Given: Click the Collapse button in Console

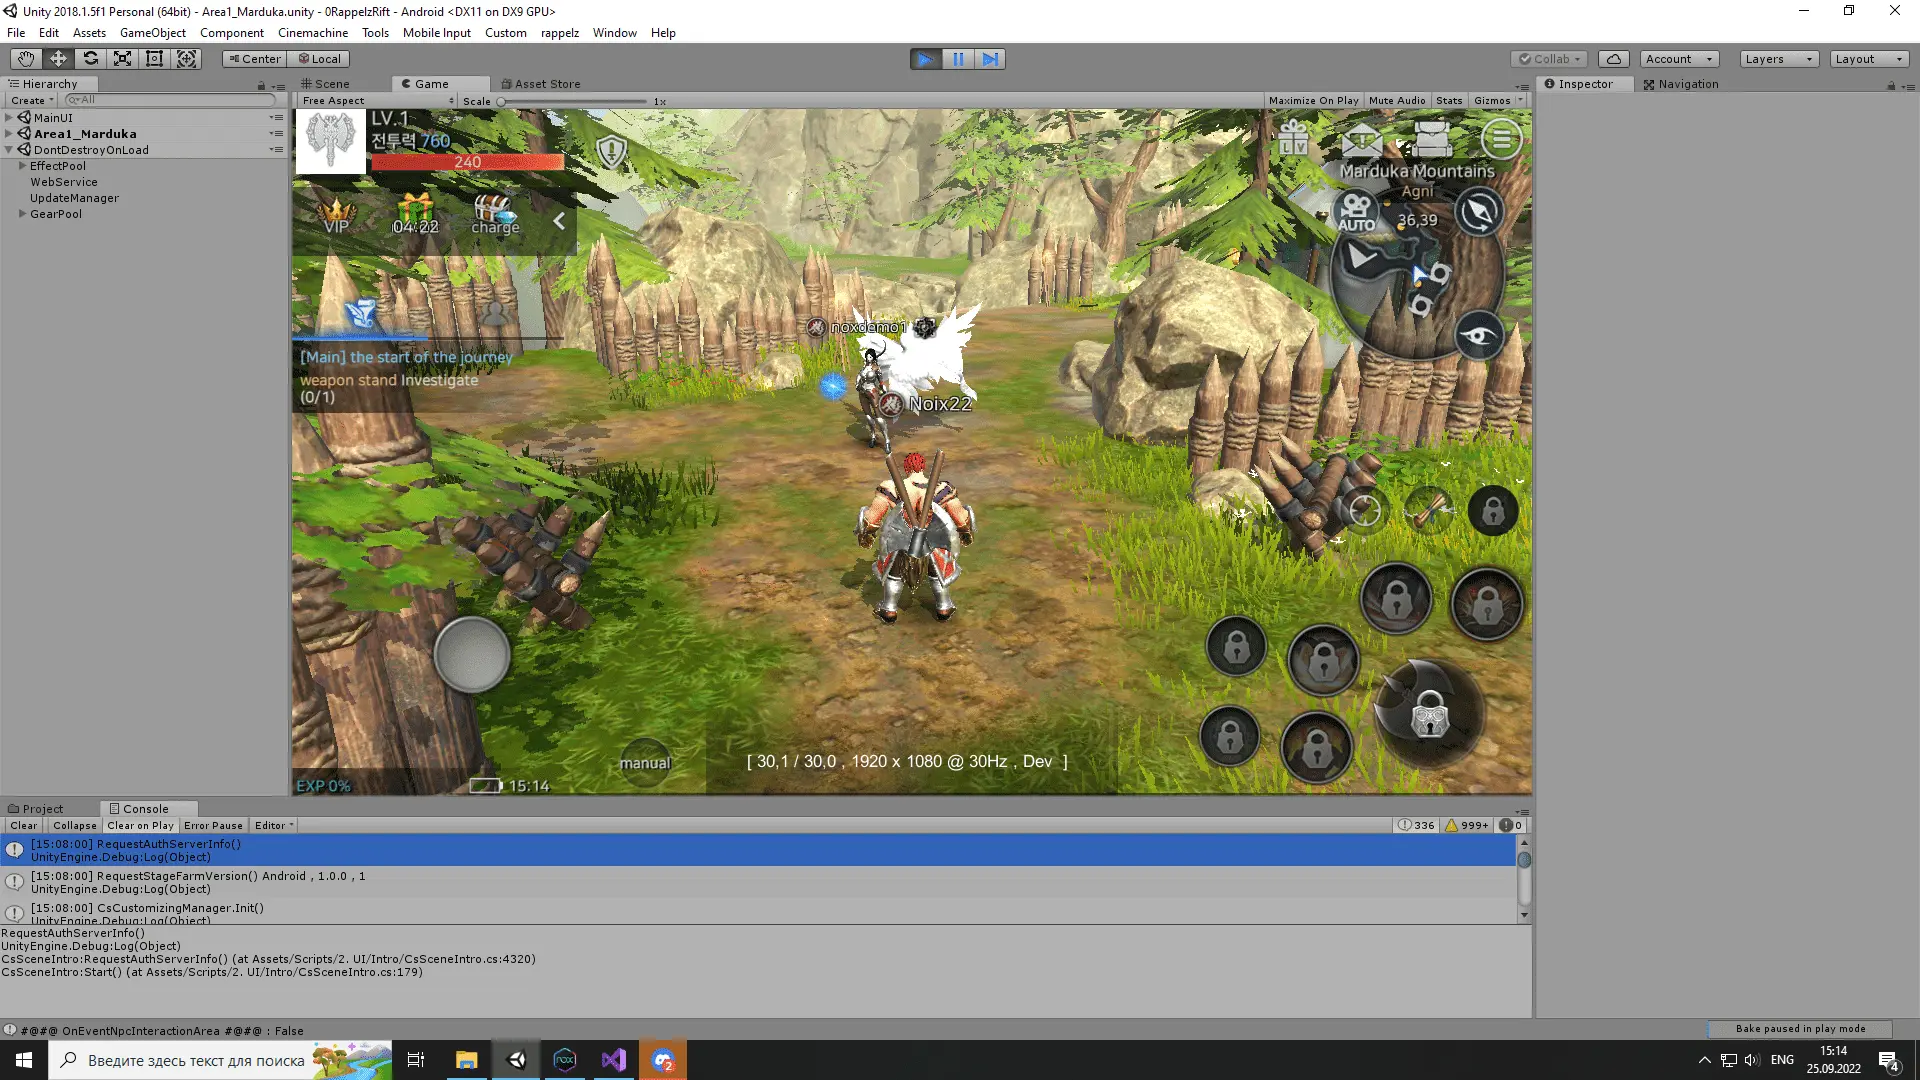Looking at the screenshot, I should click(x=75, y=826).
